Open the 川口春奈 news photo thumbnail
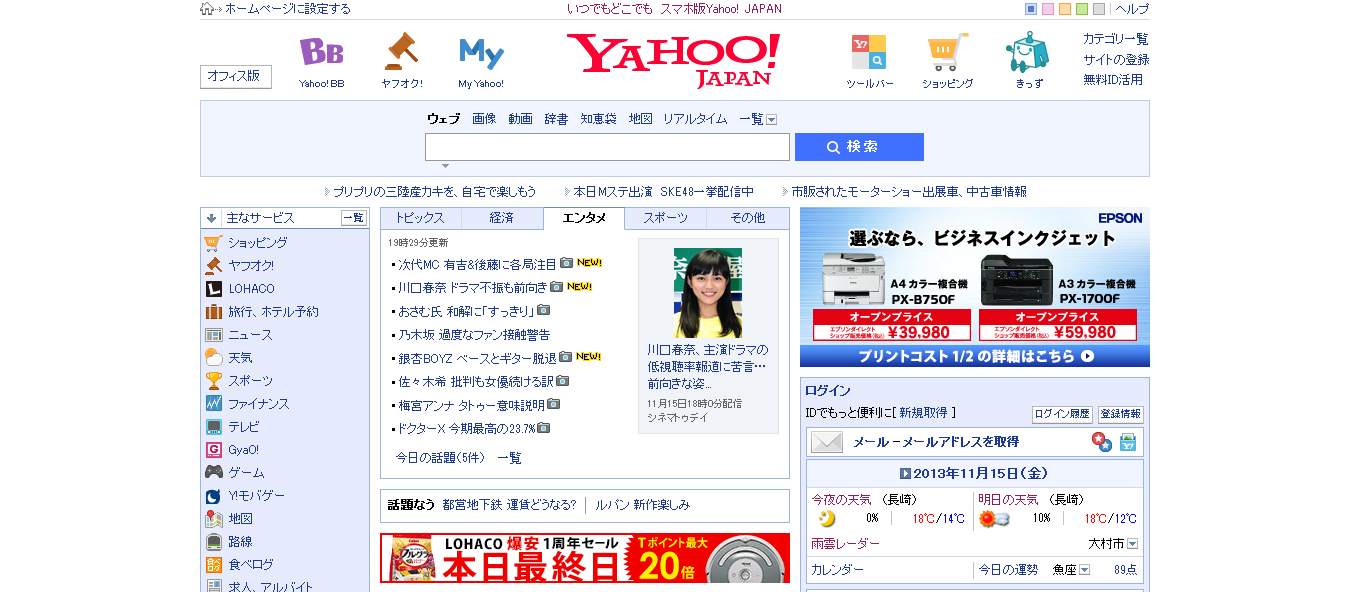The height and width of the screenshot is (592, 1349). [x=708, y=292]
